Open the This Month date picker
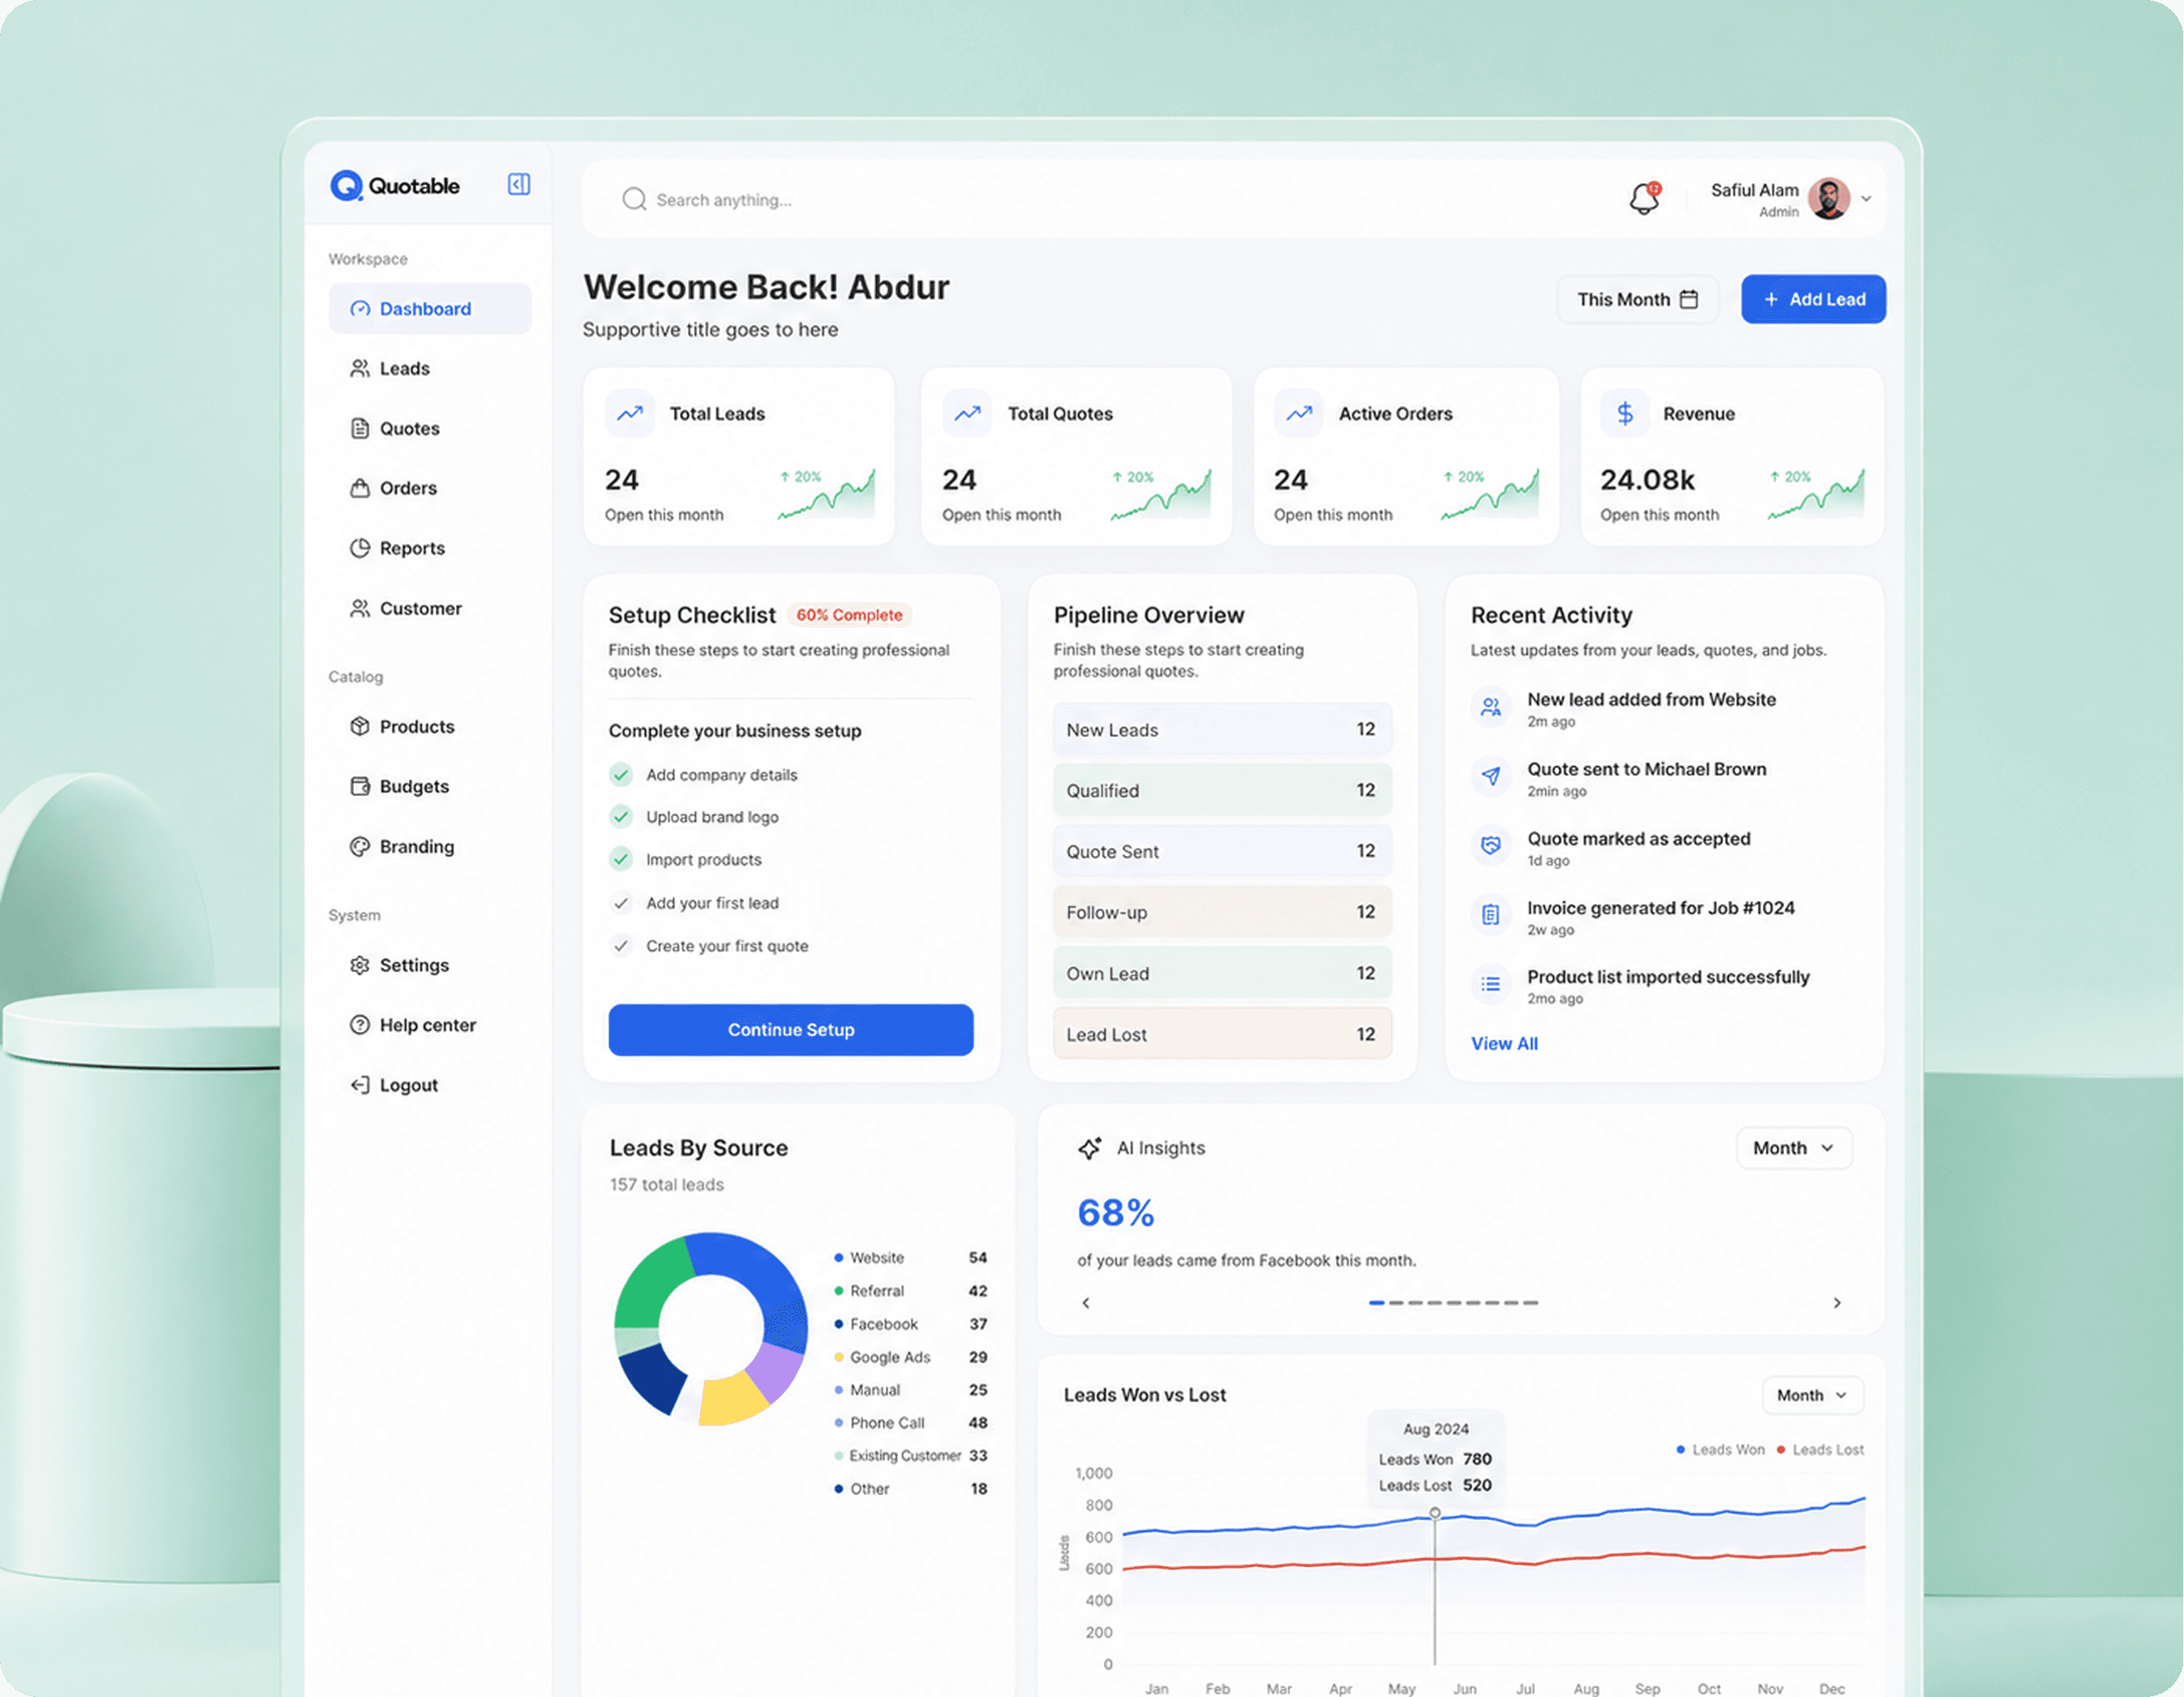The height and width of the screenshot is (1697, 2184). pyautogui.click(x=1638, y=299)
